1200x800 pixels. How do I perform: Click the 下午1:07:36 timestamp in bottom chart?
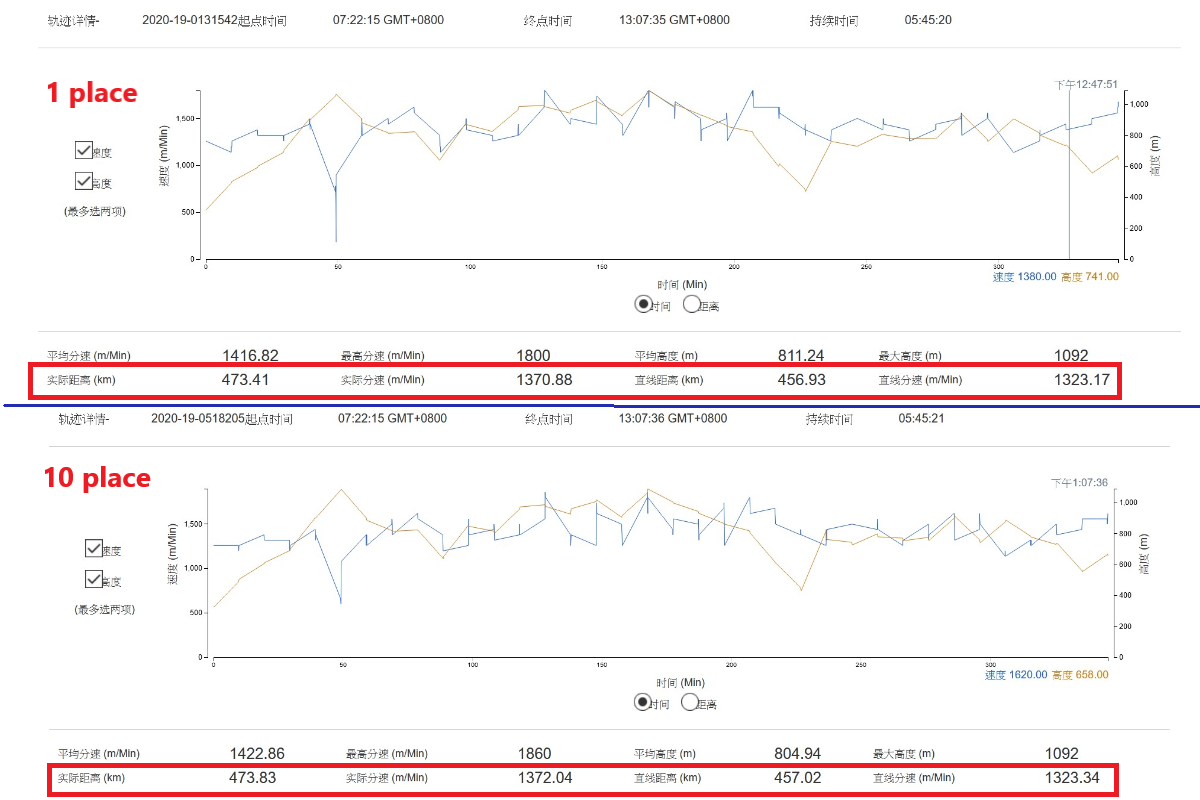[1079, 482]
